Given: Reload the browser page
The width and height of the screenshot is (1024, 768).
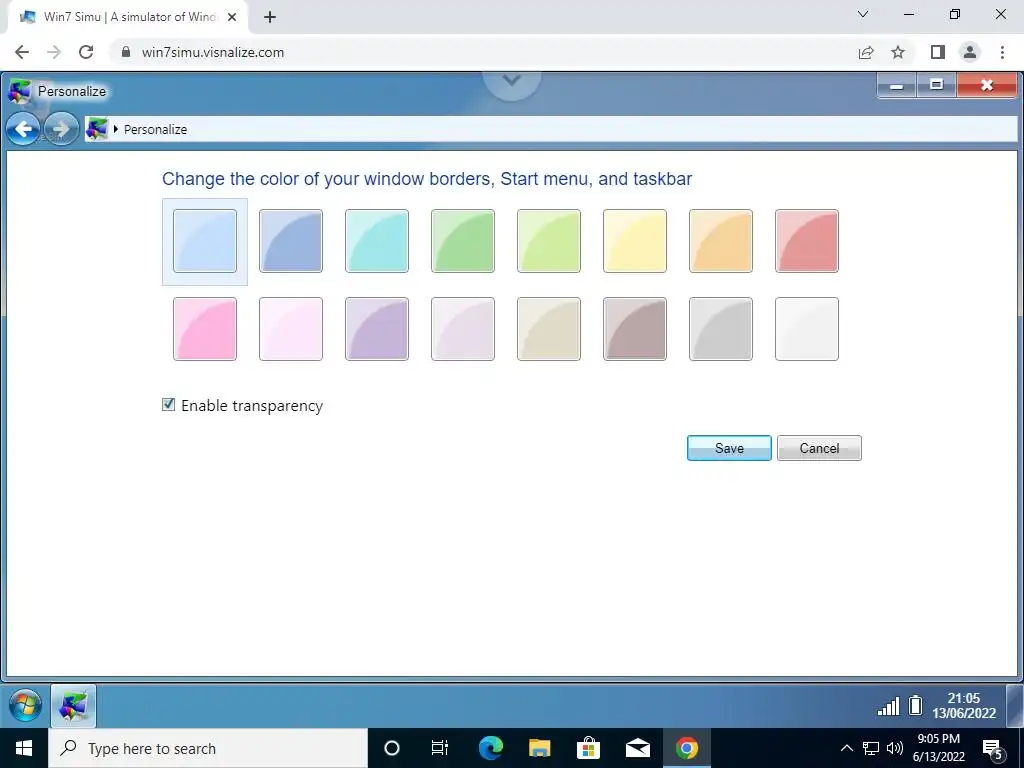Looking at the screenshot, I should [86, 52].
